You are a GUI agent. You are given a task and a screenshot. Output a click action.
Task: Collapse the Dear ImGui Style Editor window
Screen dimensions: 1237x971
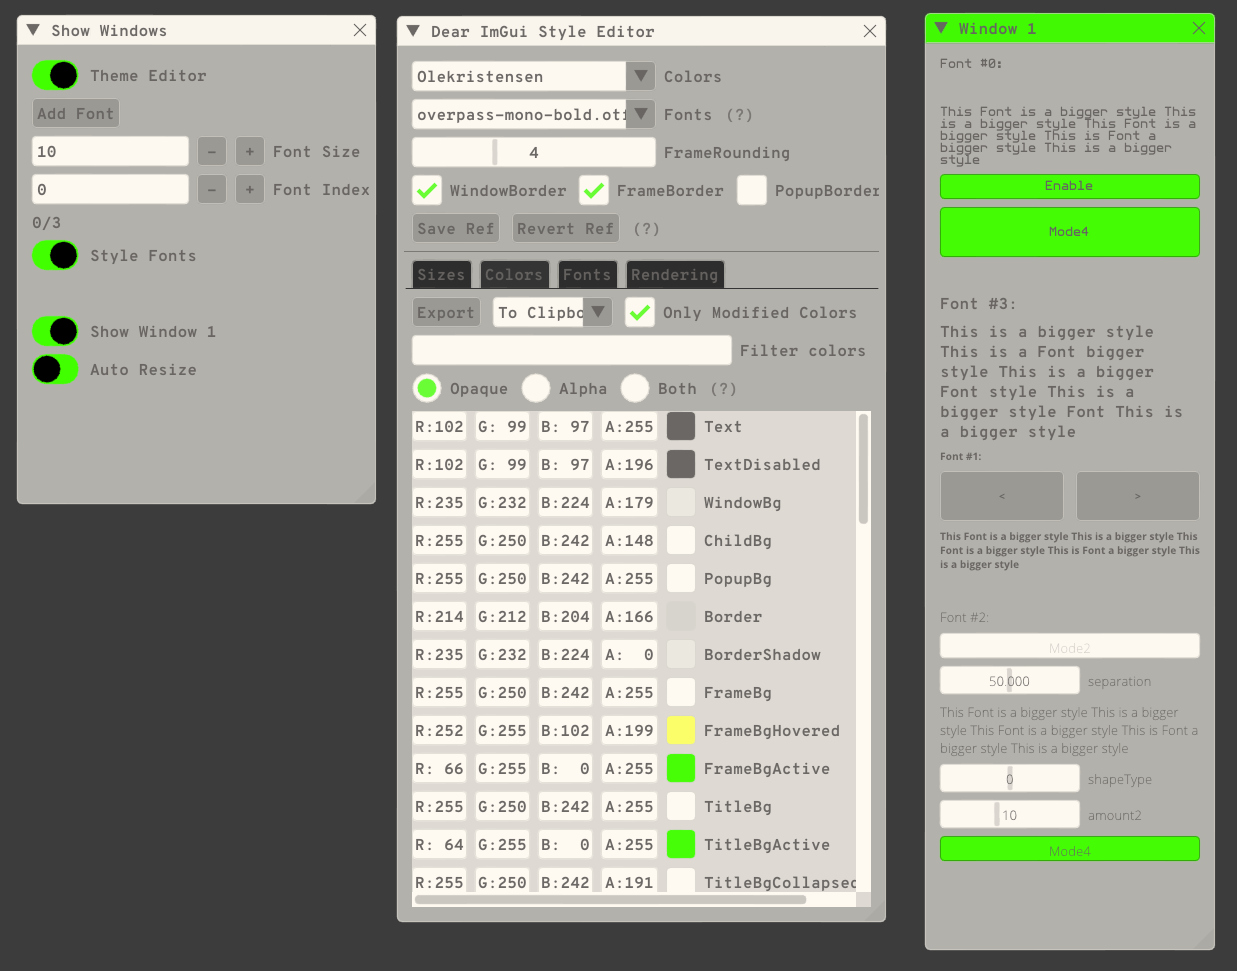tap(413, 31)
